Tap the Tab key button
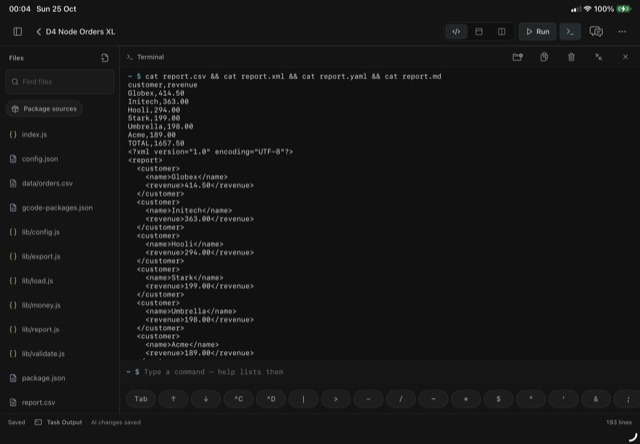Image resolution: width=640 pixels, height=444 pixels. [141, 399]
